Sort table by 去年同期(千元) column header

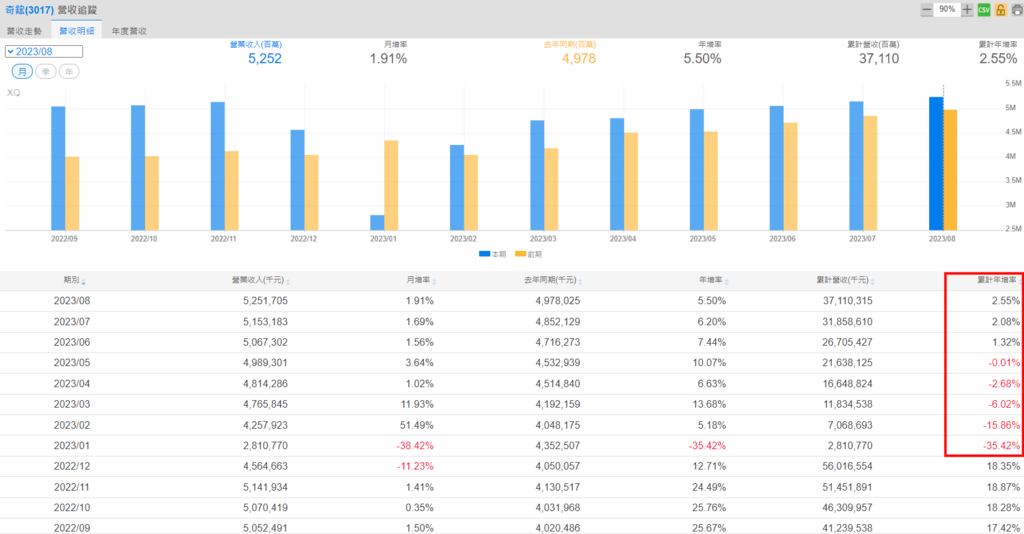coord(552,280)
